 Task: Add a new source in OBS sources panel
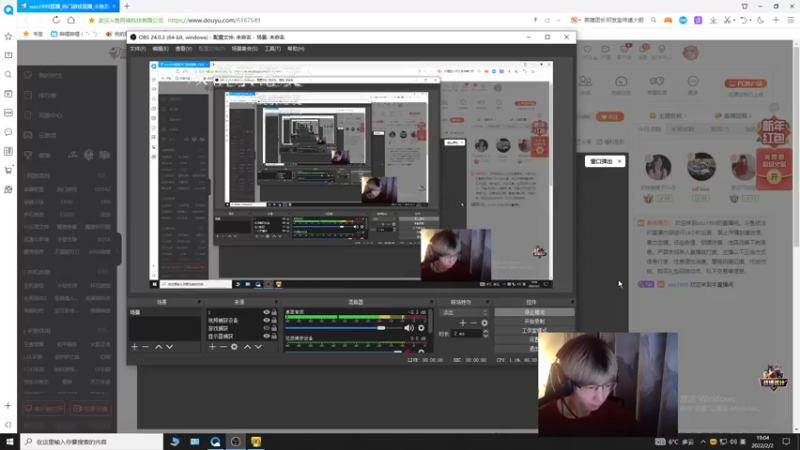[212, 347]
